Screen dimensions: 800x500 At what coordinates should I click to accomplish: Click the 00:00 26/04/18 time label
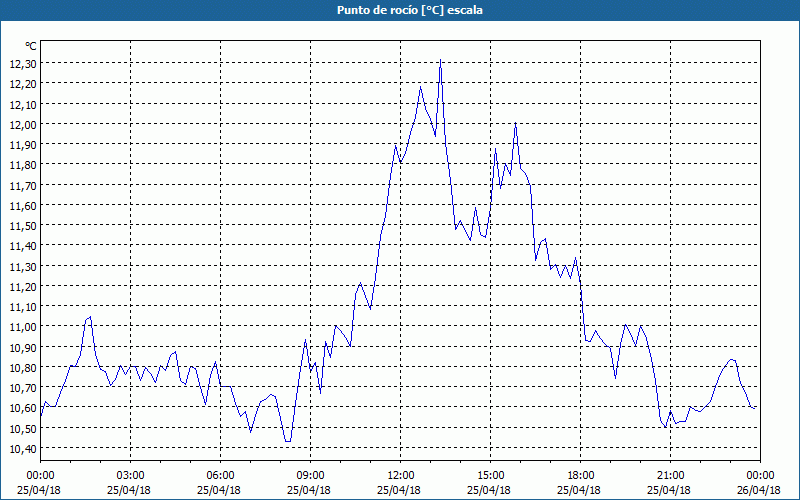point(759,483)
